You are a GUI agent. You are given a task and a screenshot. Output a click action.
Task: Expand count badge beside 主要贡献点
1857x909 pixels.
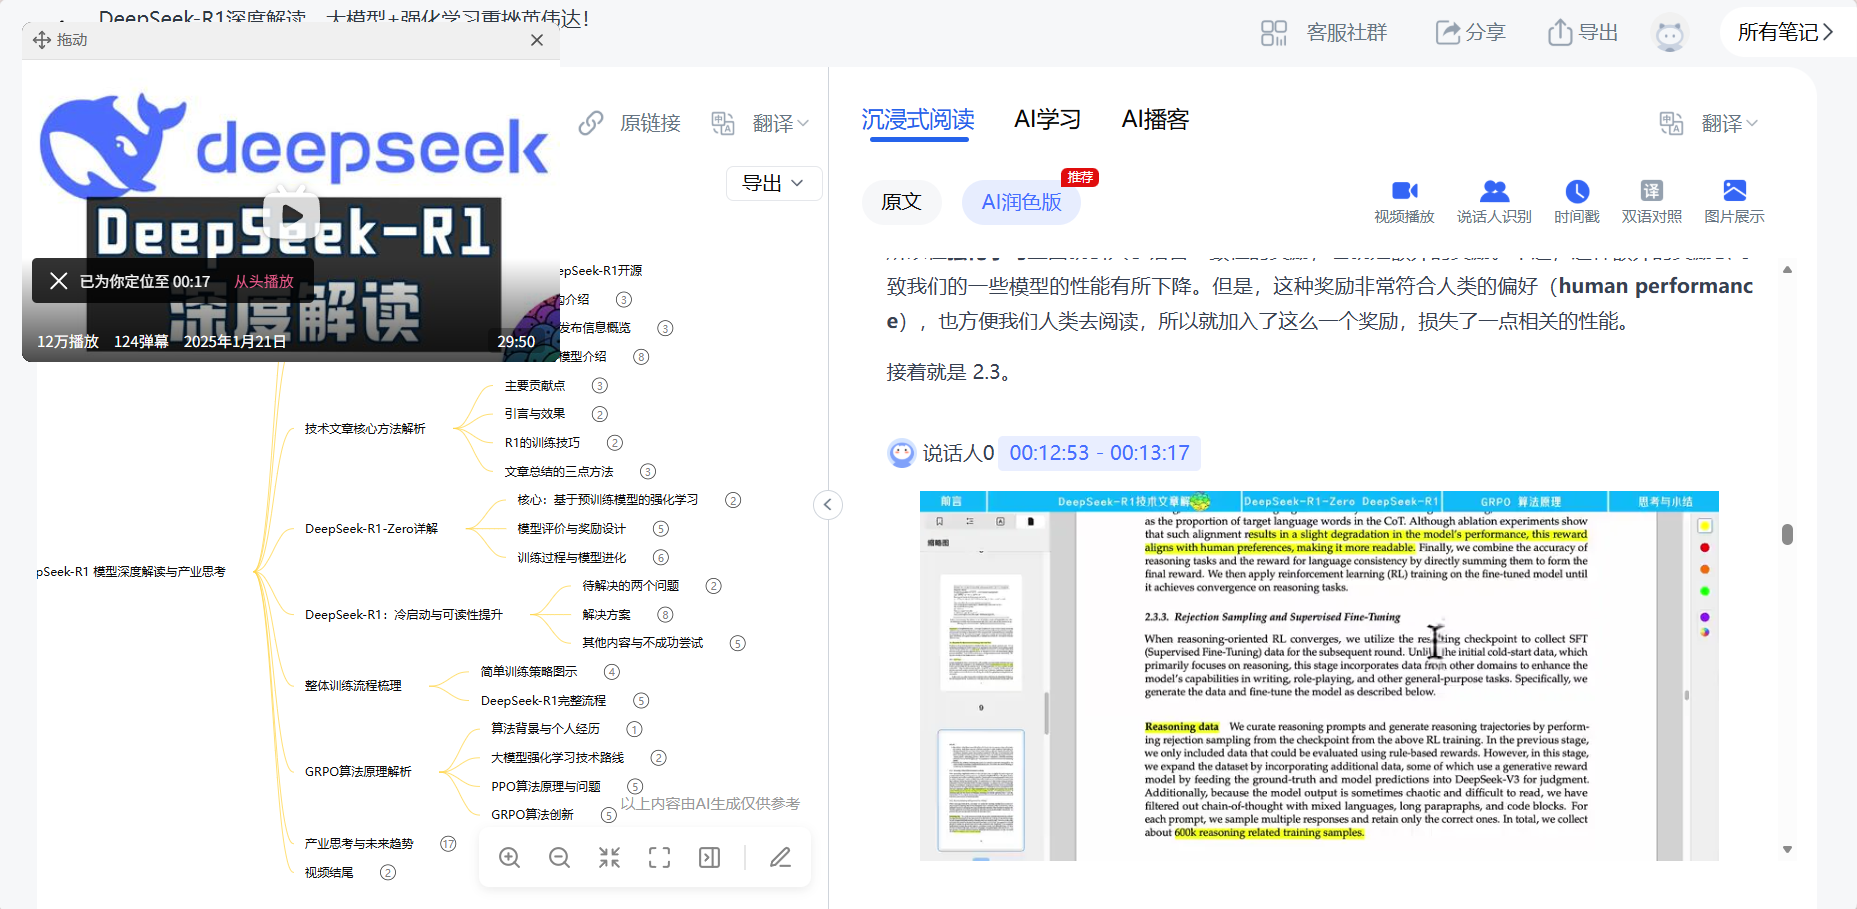[x=600, y=386]
